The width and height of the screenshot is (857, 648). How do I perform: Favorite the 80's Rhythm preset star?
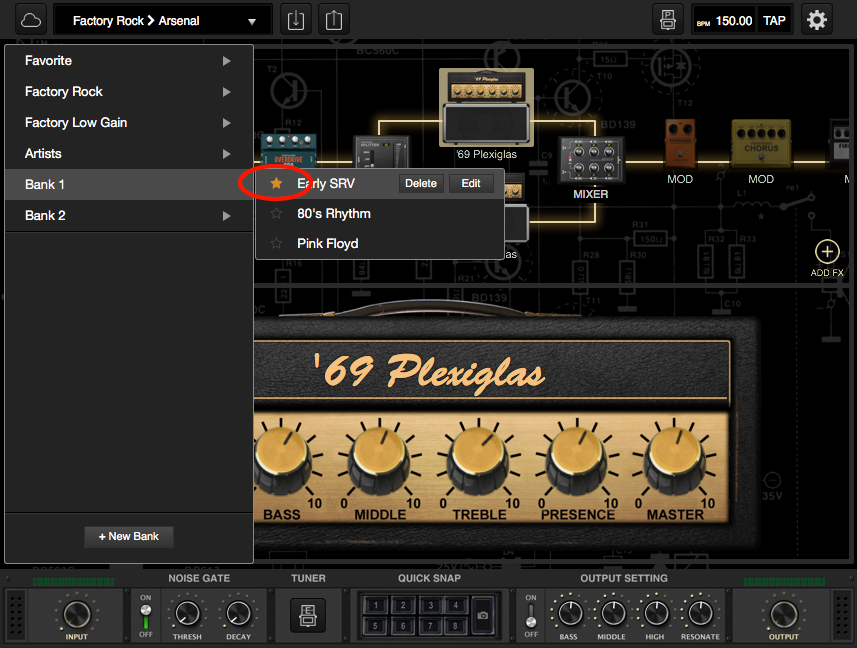(276, 213)
